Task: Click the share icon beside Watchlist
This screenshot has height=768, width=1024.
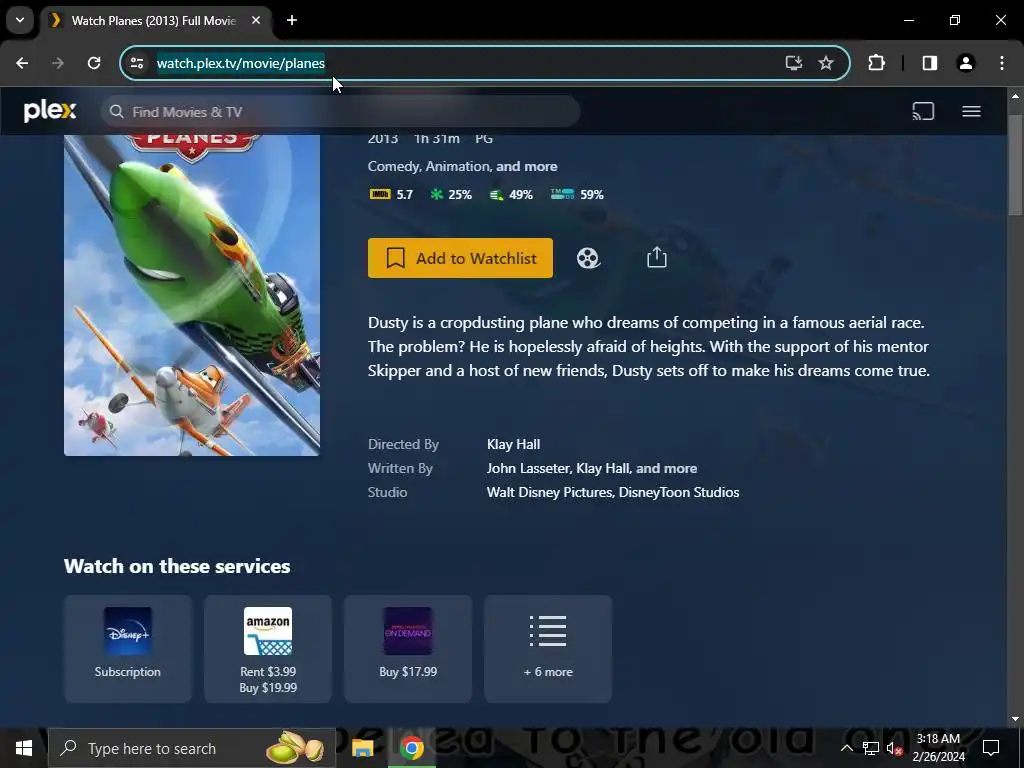Action: click(656, 257)
